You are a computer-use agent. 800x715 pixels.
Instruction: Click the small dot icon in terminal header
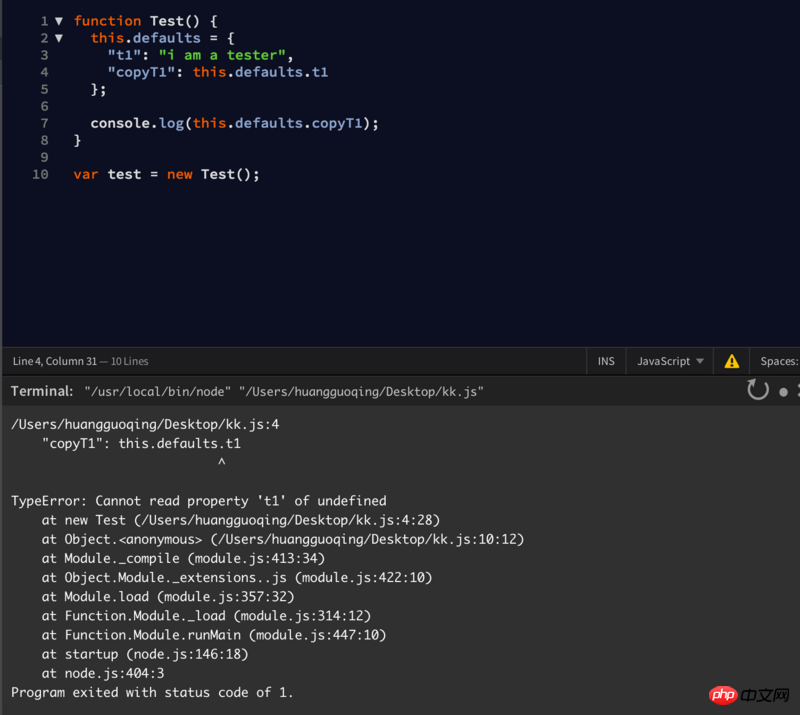tap(783, 392)
